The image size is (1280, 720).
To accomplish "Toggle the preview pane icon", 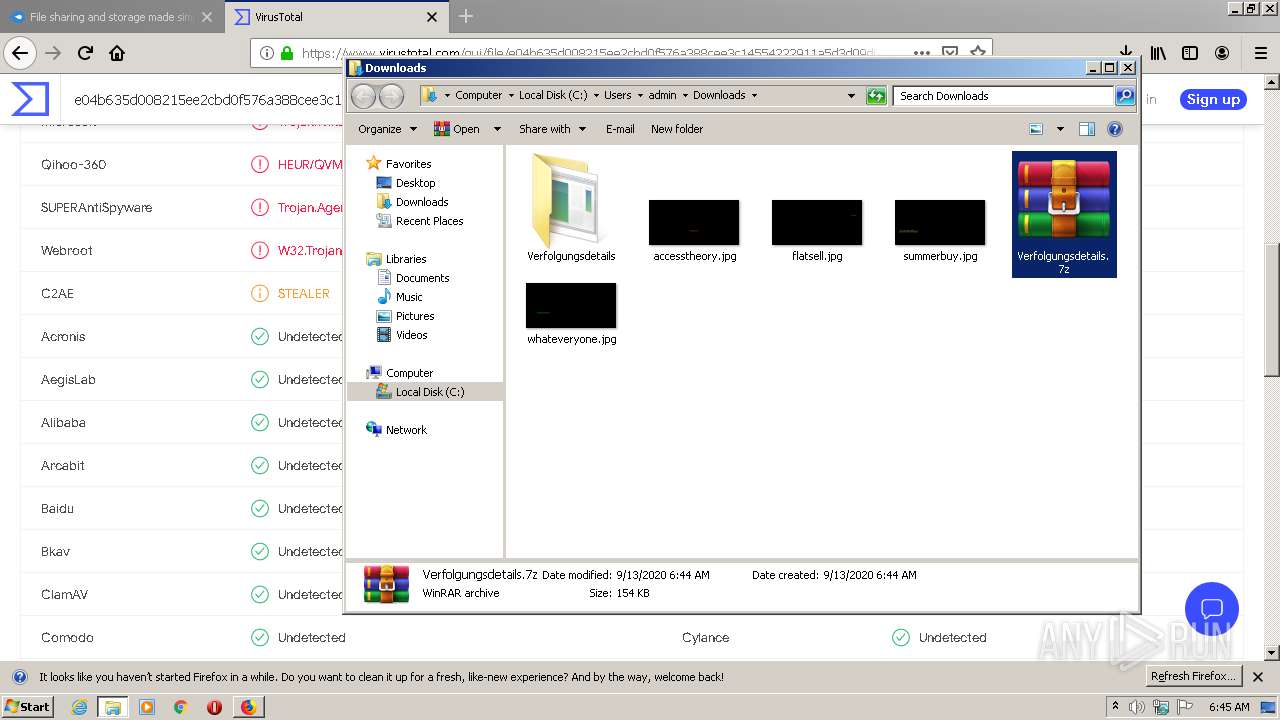I will (1087, 129).
